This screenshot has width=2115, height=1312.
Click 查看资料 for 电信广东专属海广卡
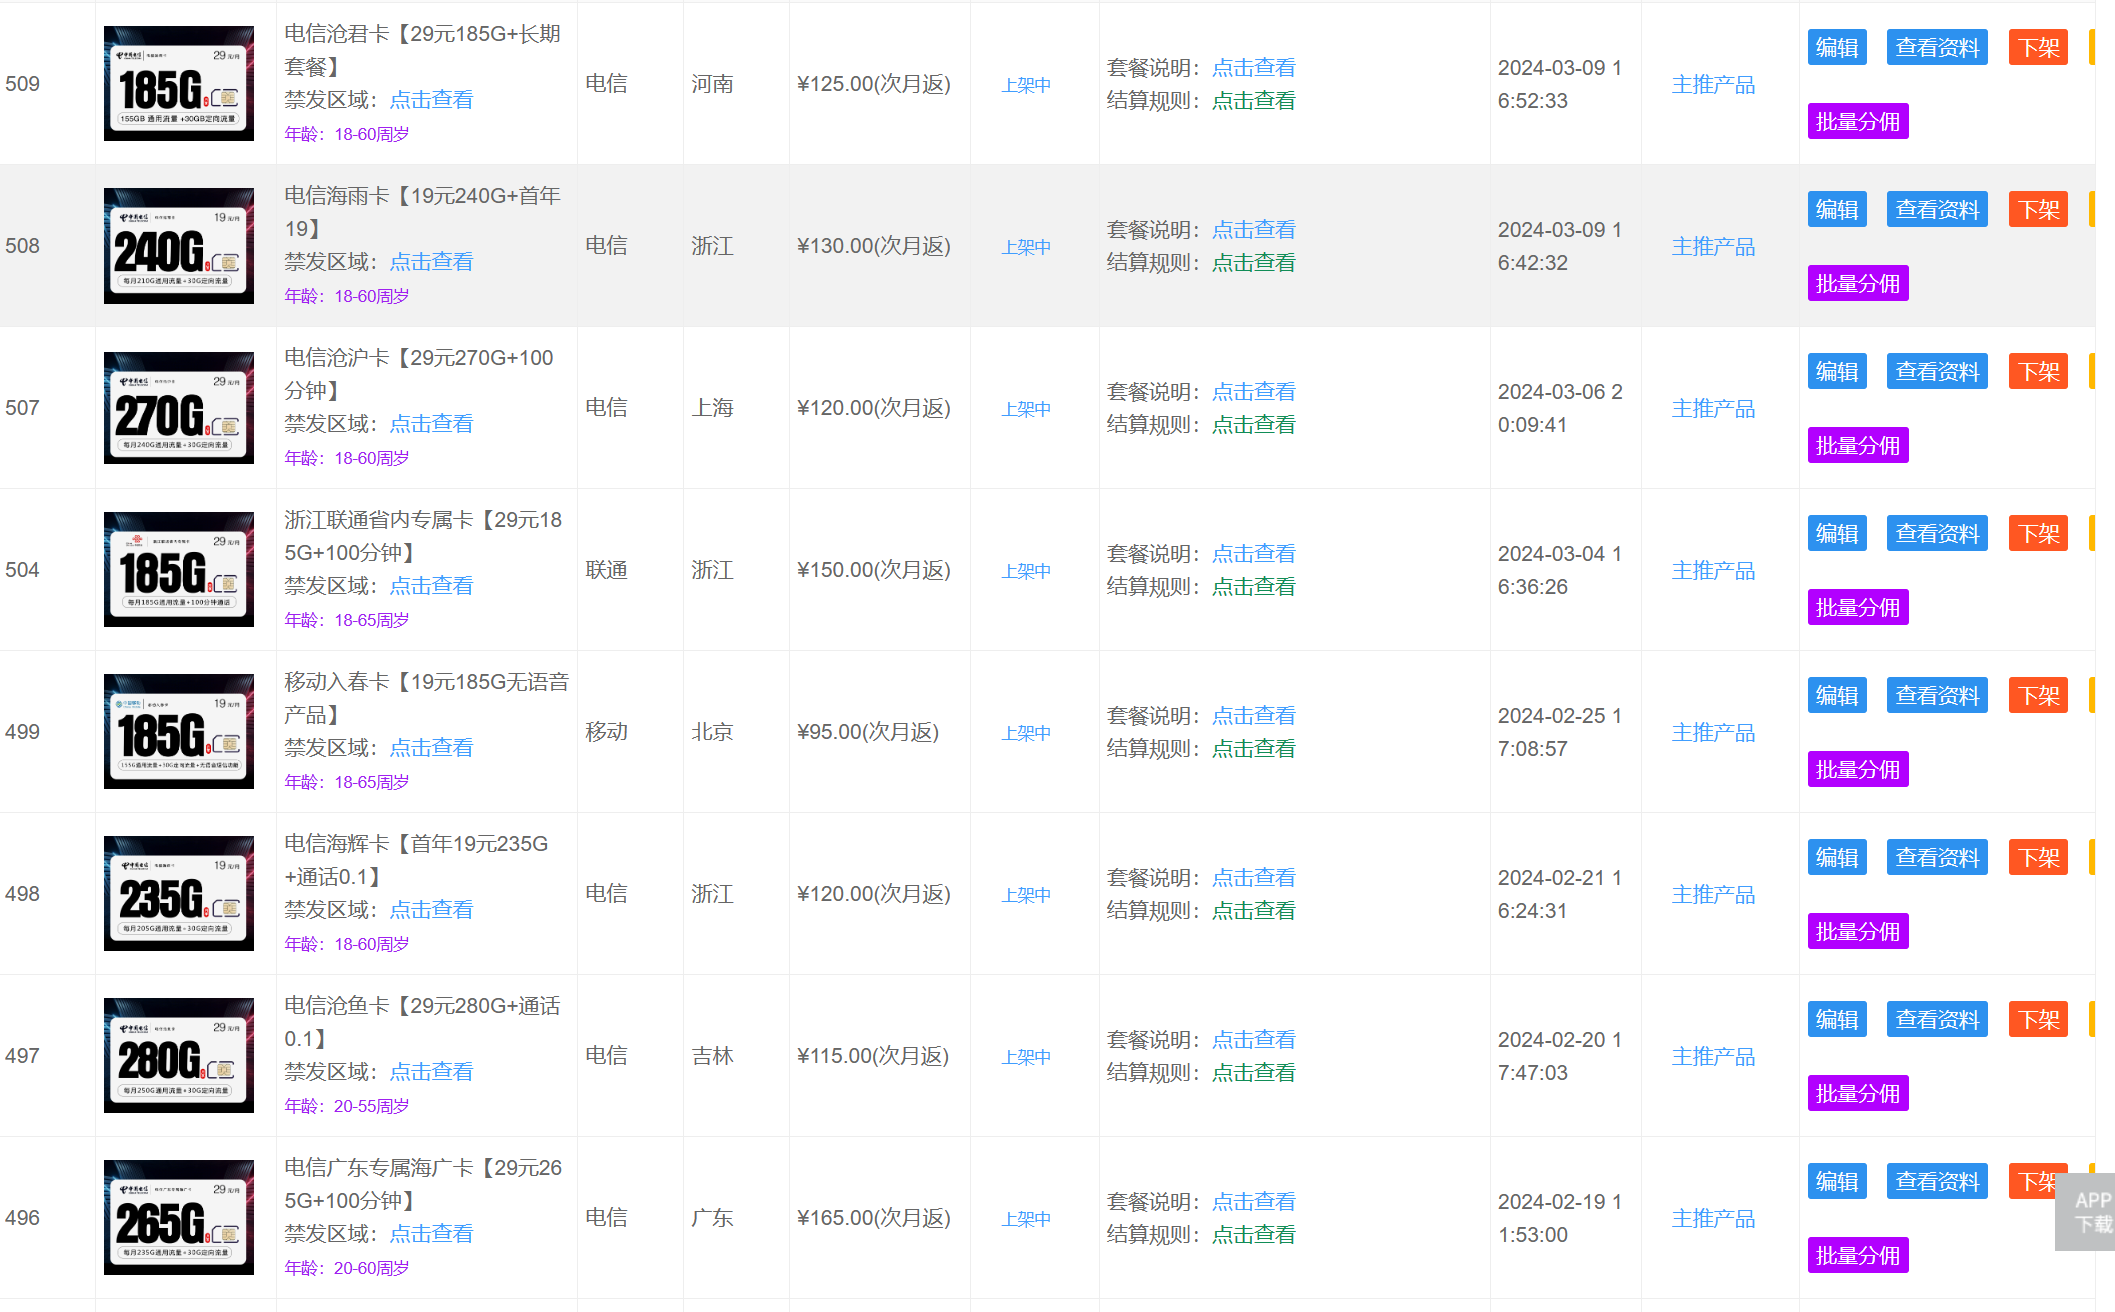click(x=1936, y=1181)
